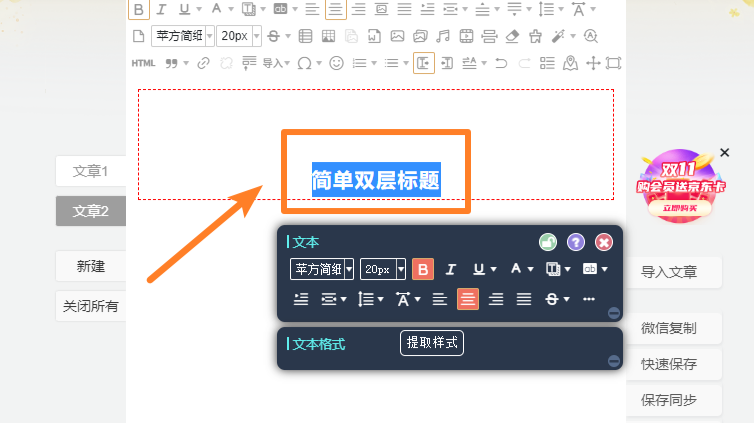Click the highlighted 简单双层标题 title text

(375, 180)
